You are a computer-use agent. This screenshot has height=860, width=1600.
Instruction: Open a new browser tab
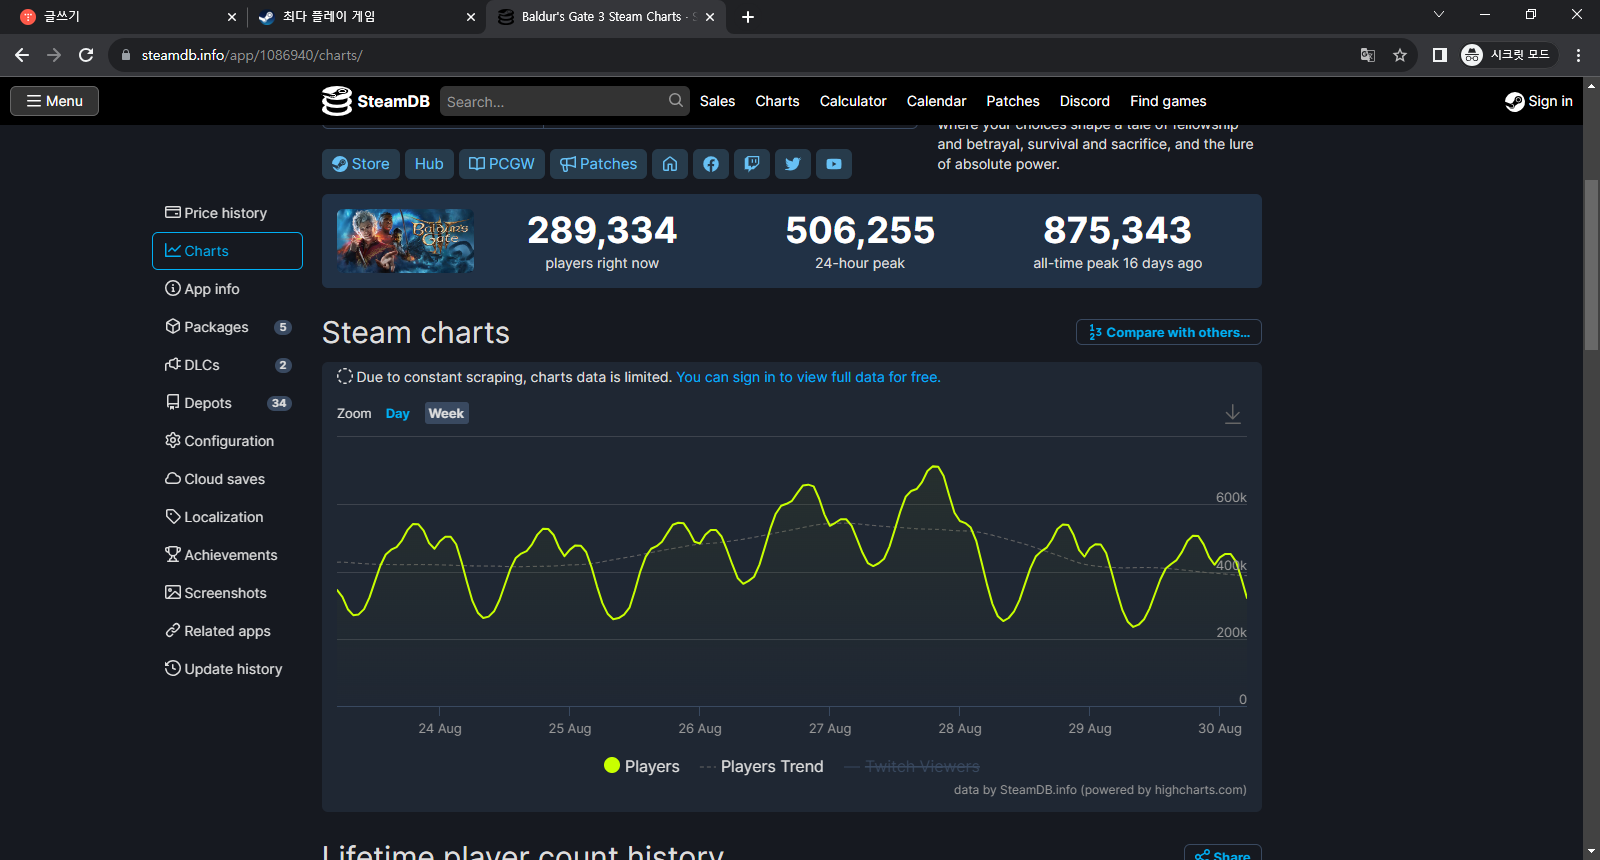point(748,17)
